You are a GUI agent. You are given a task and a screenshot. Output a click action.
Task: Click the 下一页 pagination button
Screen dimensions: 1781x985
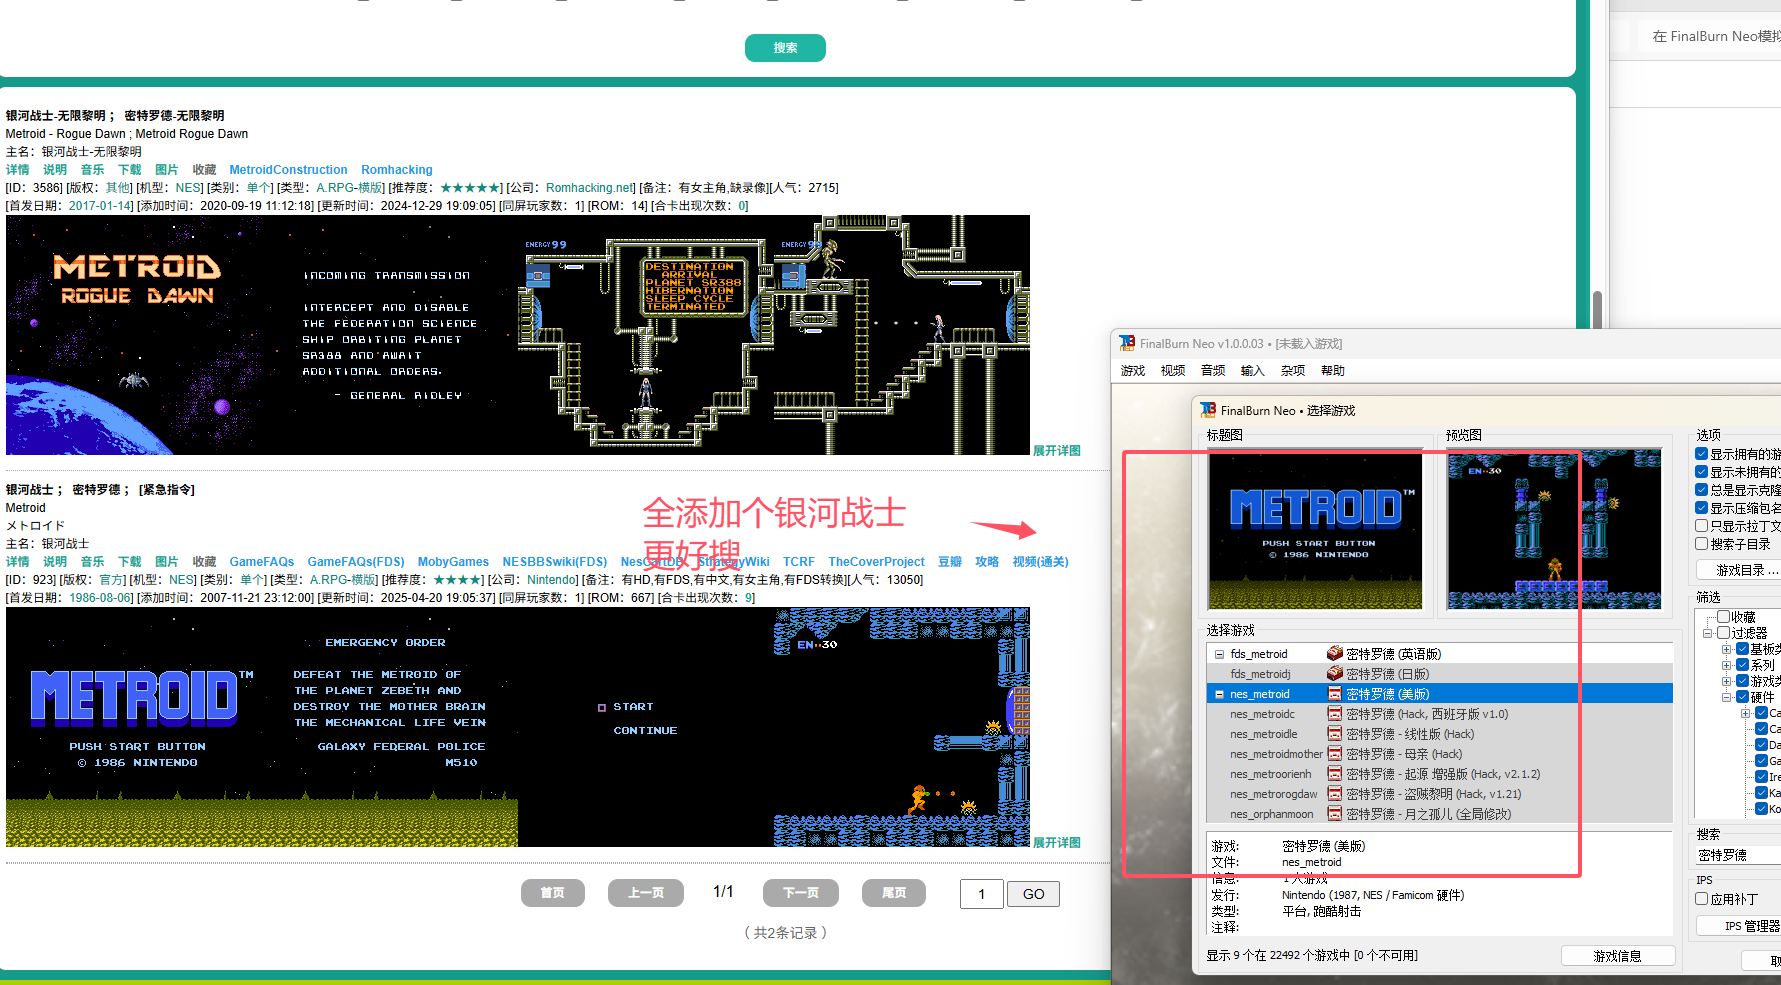pos(801,893)
